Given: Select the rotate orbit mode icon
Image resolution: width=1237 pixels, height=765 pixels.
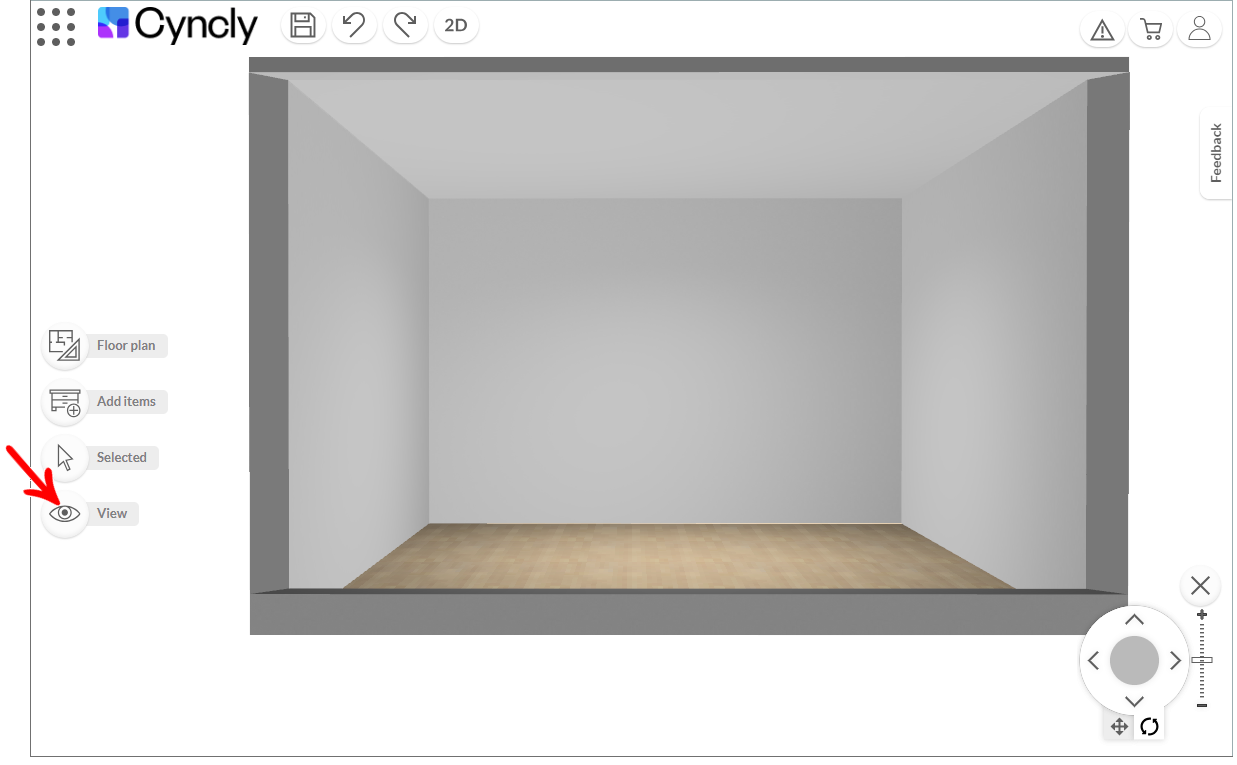Looking at the screenshot, I should coord(1149,727).
